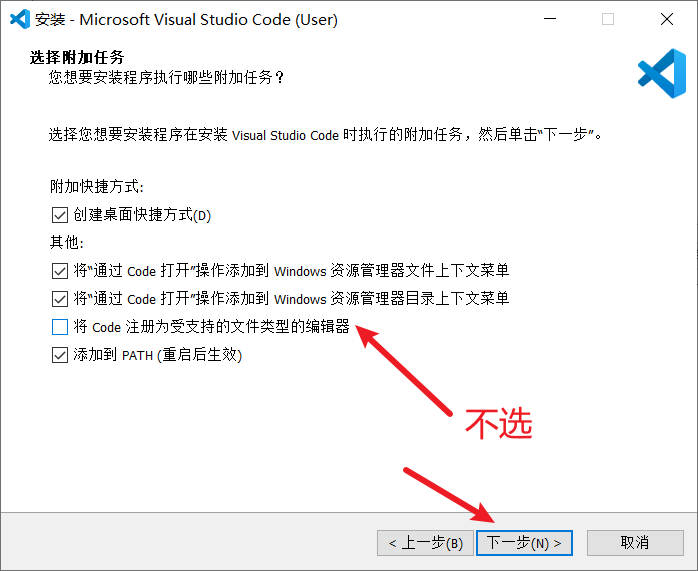Click the window title 安装 - Microsoft Visual Studio Code (User)

[186, 20]
